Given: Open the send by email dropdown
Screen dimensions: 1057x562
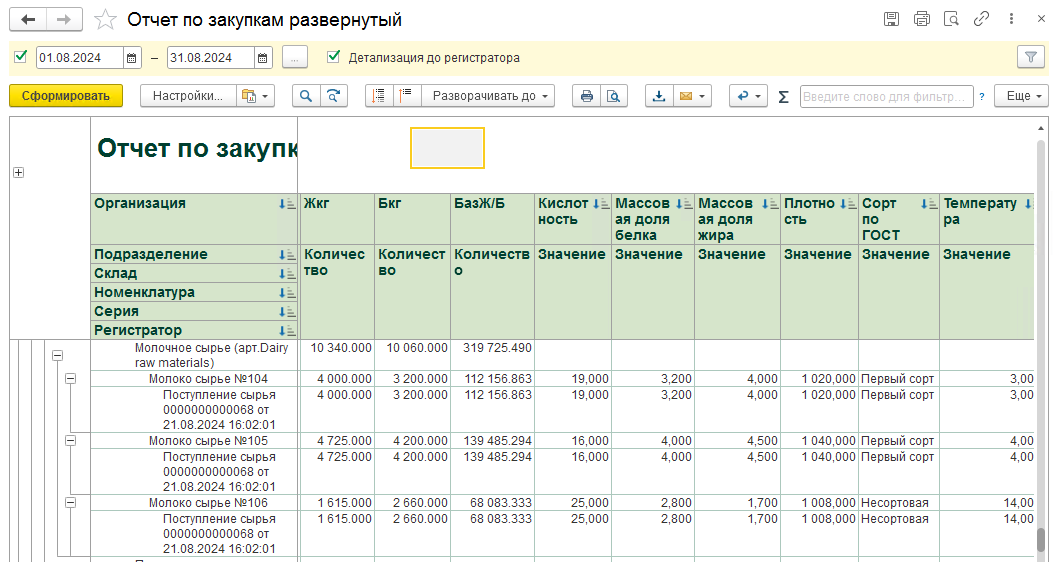Looking at the screenshot, I should pos(692,96).
